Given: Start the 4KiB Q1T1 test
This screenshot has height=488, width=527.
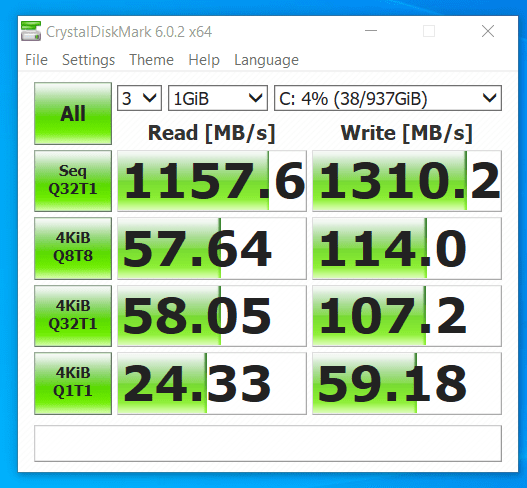Looking at the screenshot, I should (73, 383).
